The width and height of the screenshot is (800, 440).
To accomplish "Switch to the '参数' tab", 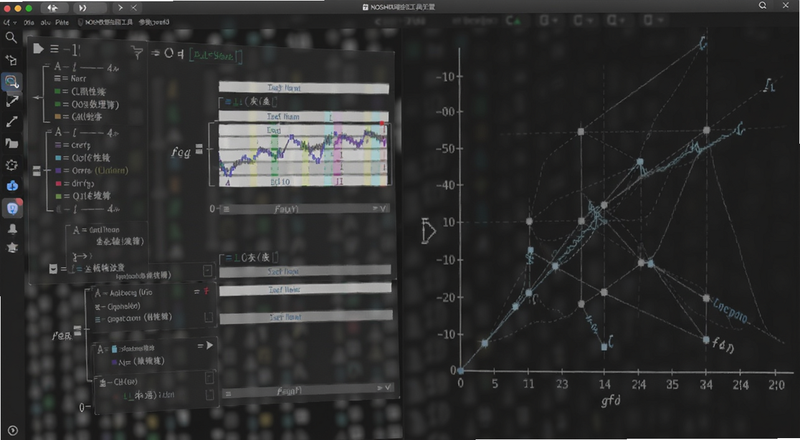I will tap(154, 22).
